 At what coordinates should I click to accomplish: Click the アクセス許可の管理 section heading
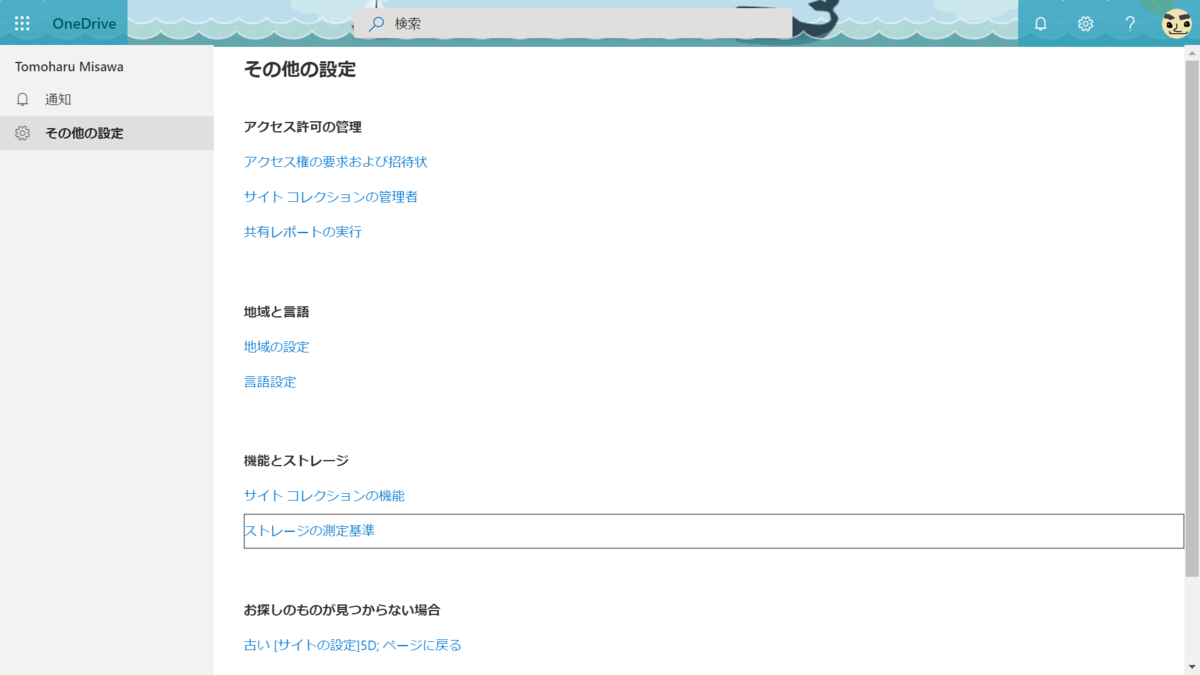(x=303, y=127)
